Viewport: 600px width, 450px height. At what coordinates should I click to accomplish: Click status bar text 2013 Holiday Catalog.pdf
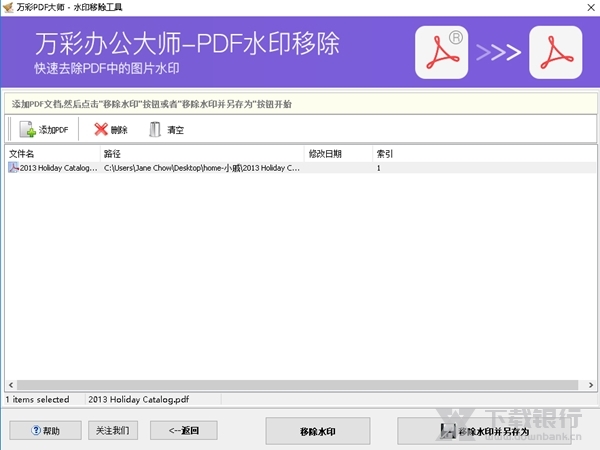139,399
